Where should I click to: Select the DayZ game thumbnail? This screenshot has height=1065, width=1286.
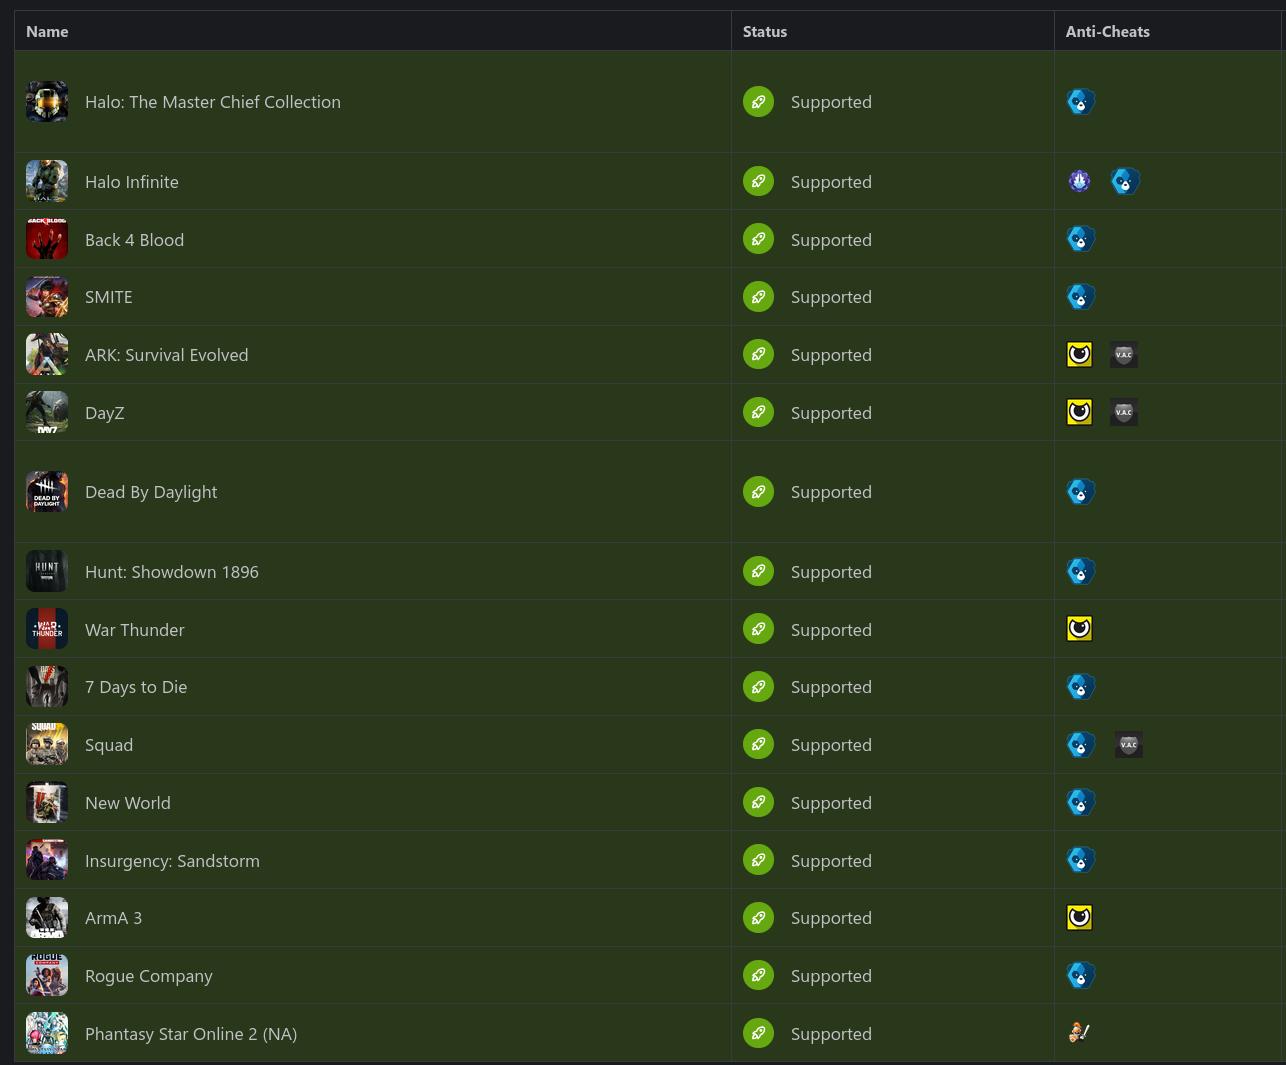click(47, 412)
